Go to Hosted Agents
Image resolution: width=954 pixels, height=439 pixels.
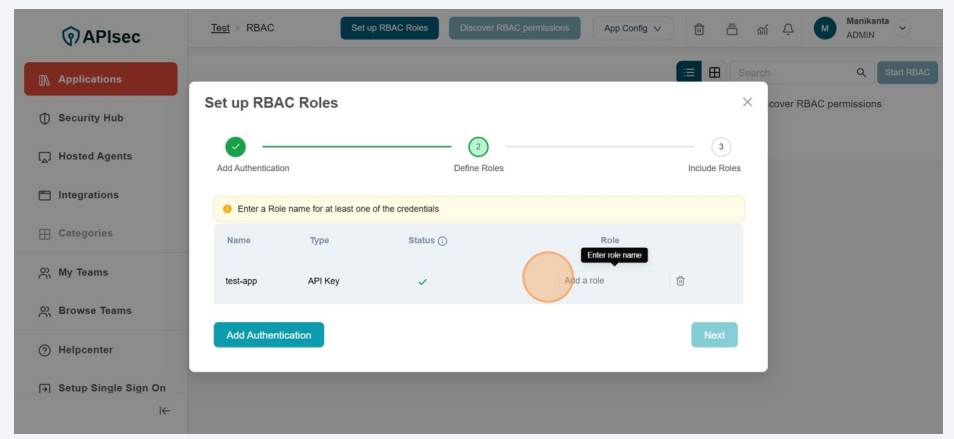pos(94,157)
